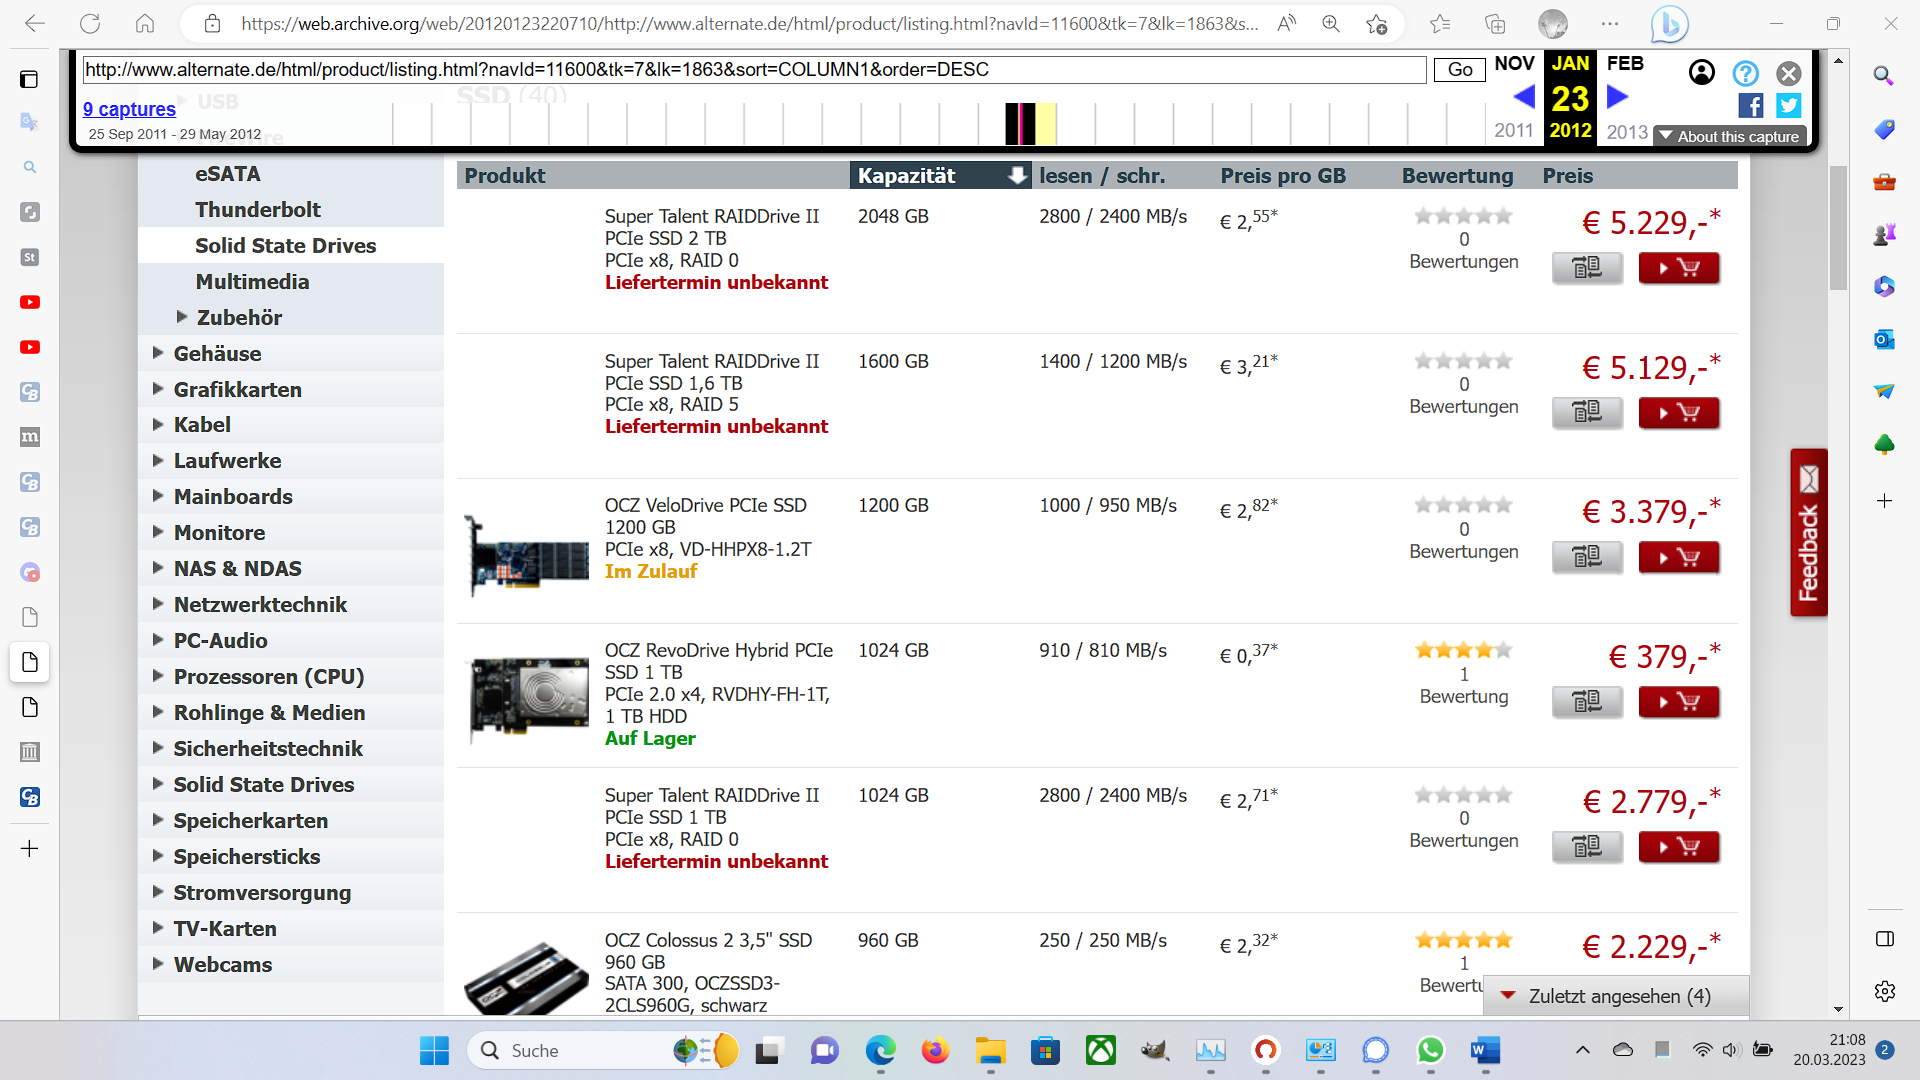Click compare icon for OCZ VeloDrive 1200 GB
This screenshot has height=1080, width=1920.
1587,557
